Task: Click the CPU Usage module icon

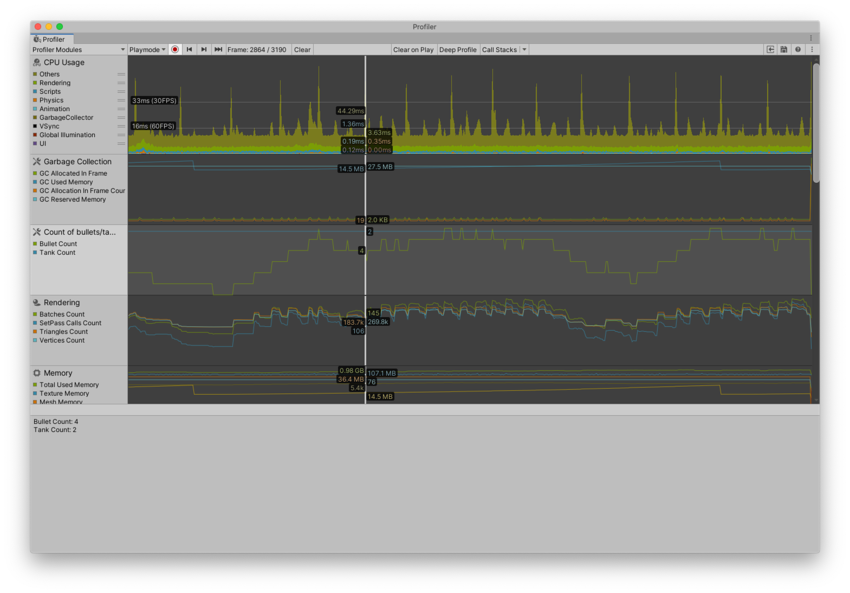Action: click(x=35, y=62)
